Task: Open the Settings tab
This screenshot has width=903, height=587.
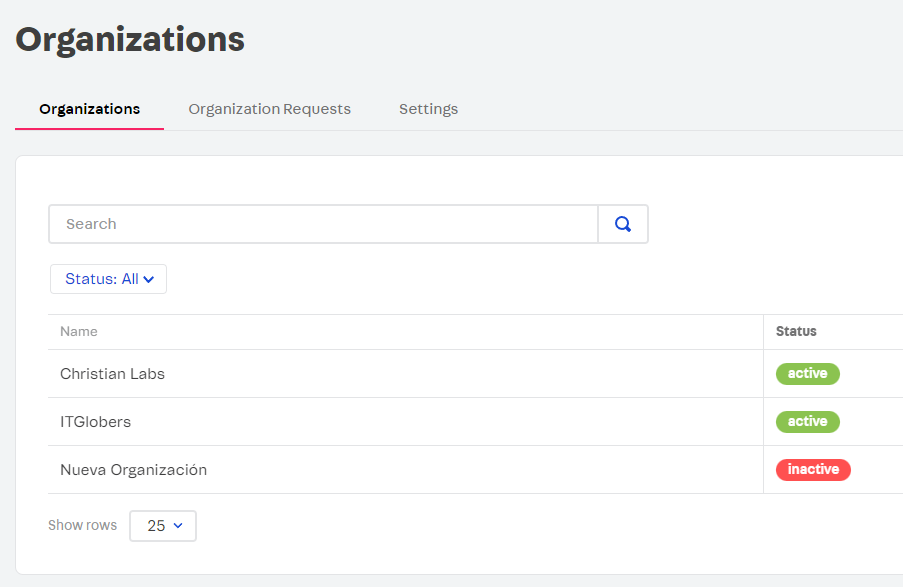Action: [x=428, y=109]
